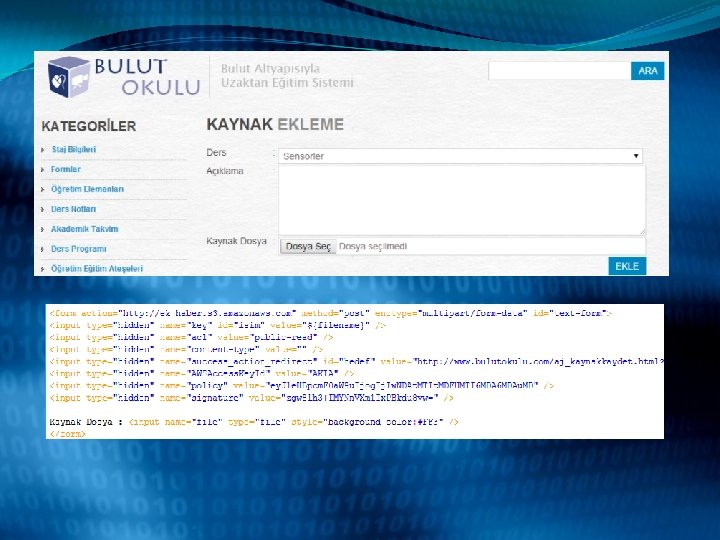
Task: Open the Ders dropdown showing Sensorler
Action: (460, 156)
